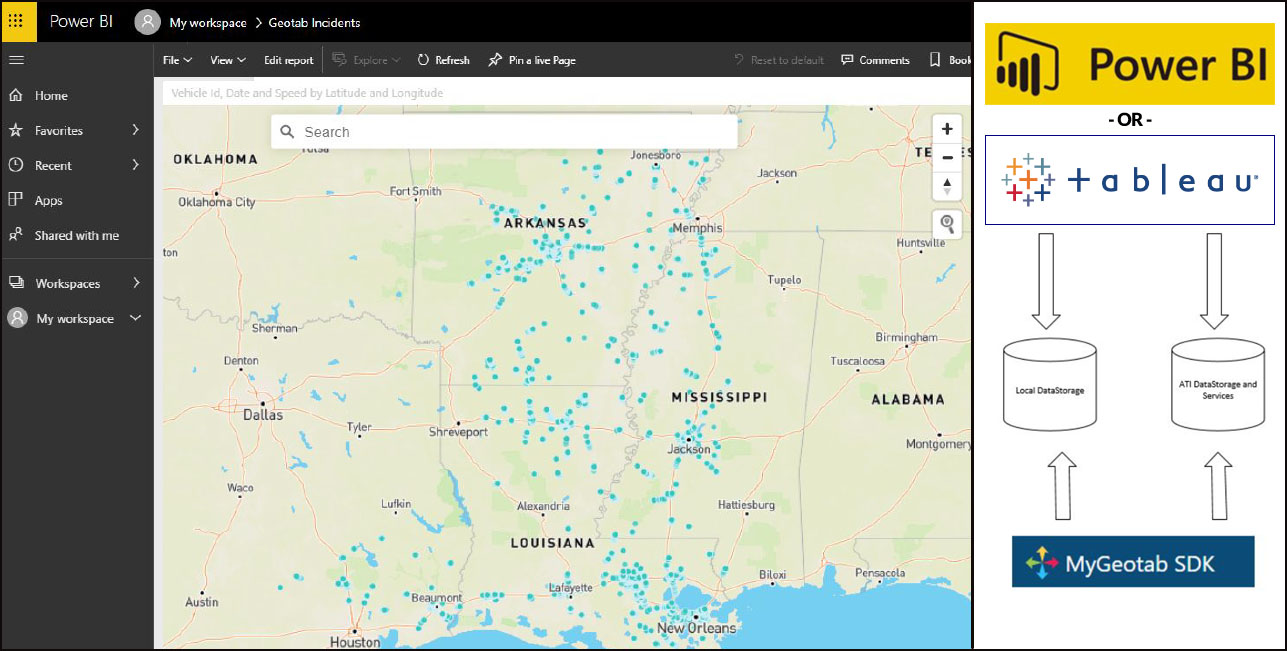Image resolution: width=1287 pixels, height=651 pixels.
Task: Click the Power BI logo in header
Action: coord(81,21)
